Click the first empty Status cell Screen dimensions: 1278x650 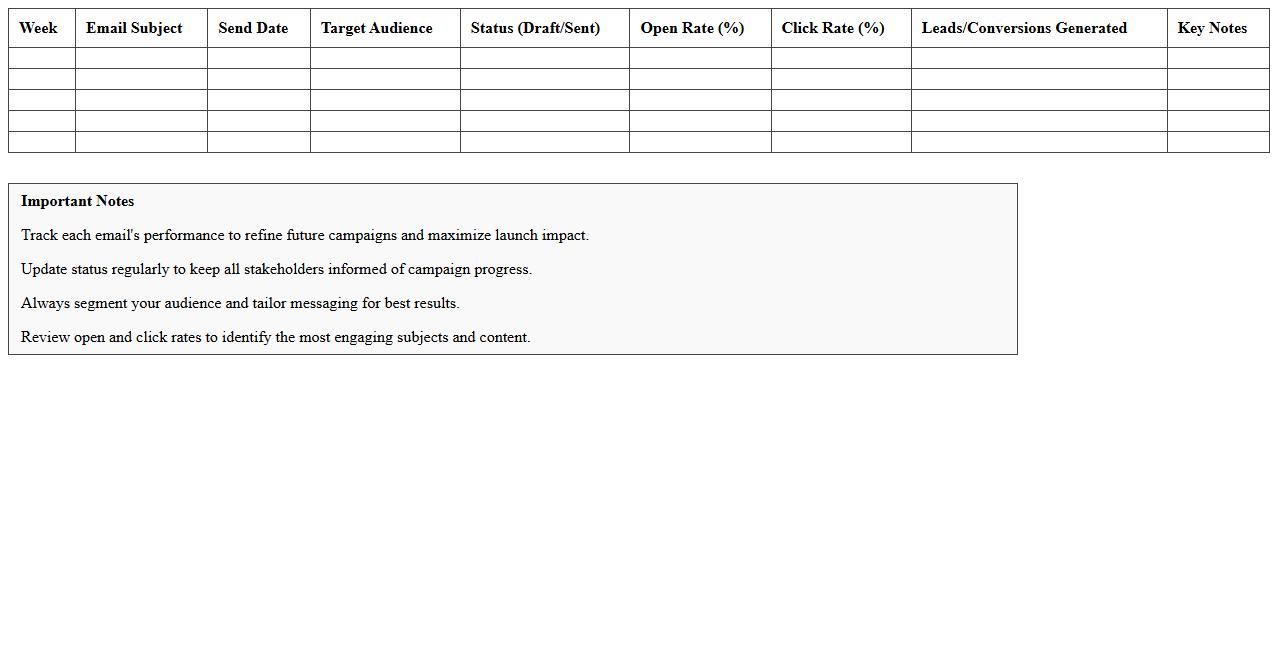click(x=544, y=58)
